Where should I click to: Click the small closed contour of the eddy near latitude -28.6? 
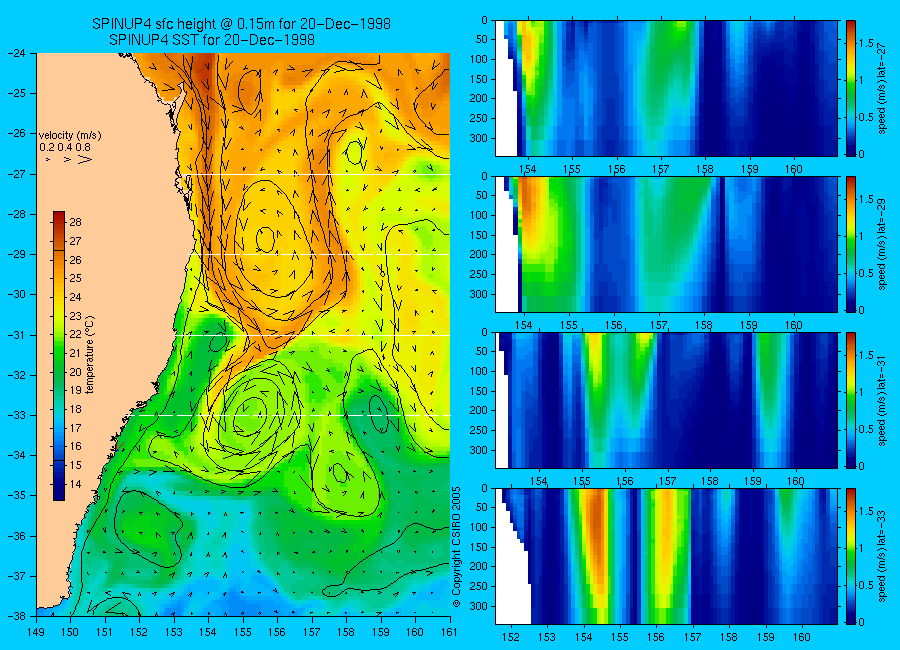(x=265, y=239)
